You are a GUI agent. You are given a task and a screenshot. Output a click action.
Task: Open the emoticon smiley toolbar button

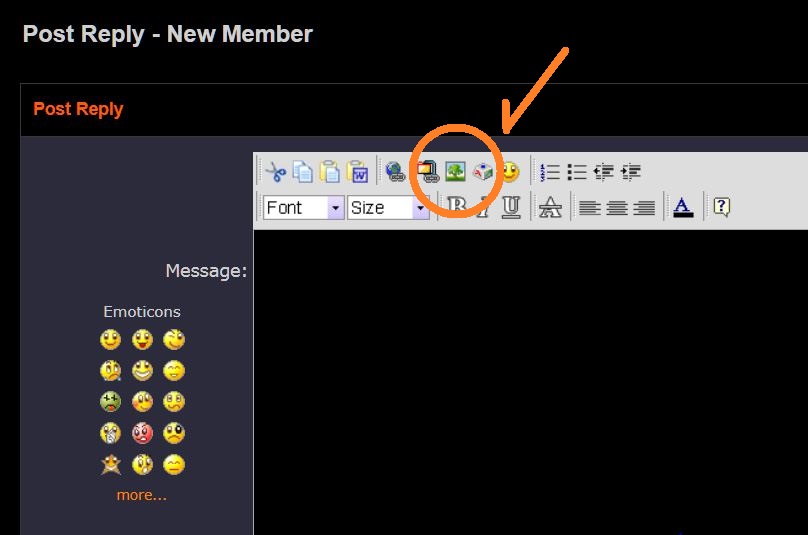[x=510, y=172]
